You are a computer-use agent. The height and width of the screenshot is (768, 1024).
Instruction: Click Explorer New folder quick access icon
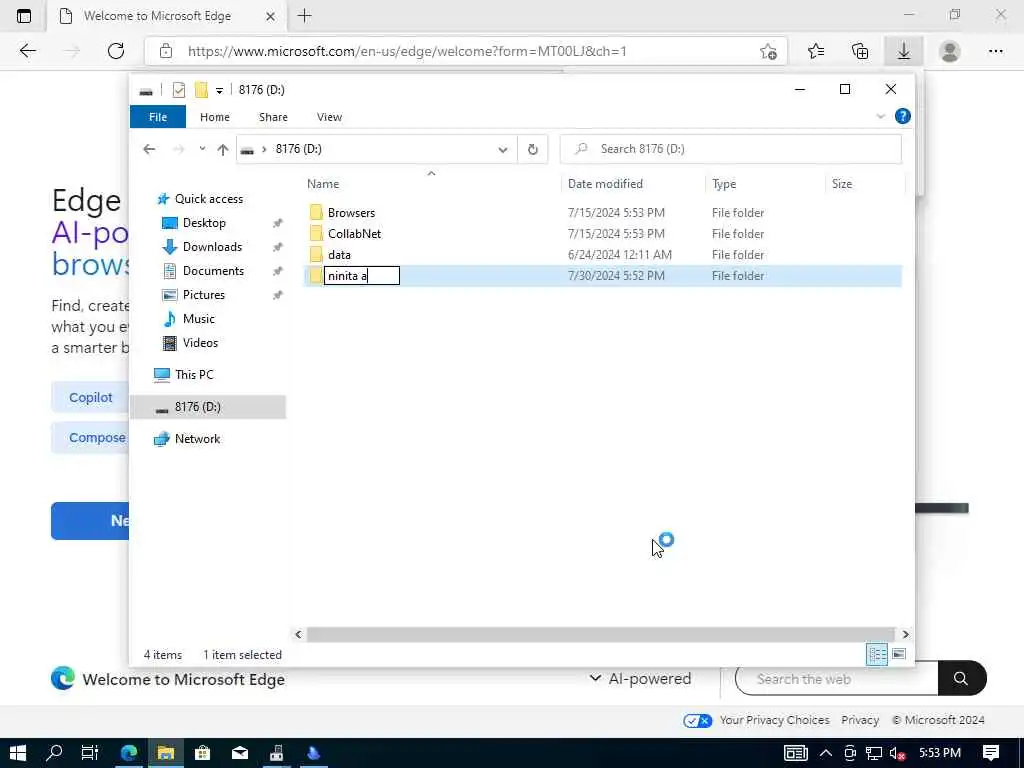201,90
